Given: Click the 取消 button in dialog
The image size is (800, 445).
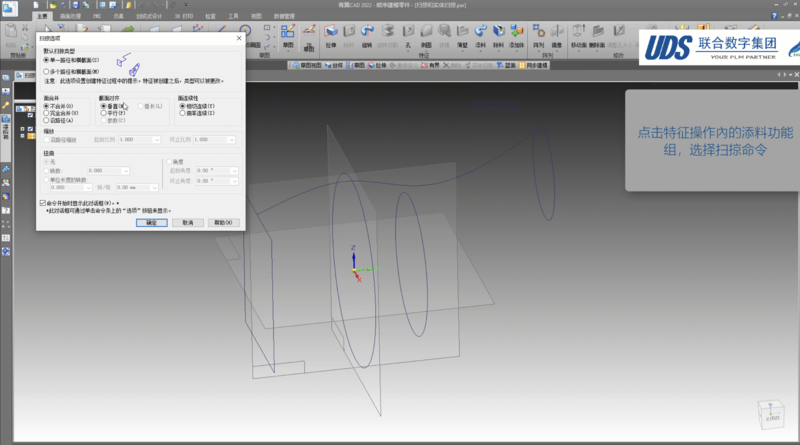Looking at the screenshot, I should coord(186,222).
